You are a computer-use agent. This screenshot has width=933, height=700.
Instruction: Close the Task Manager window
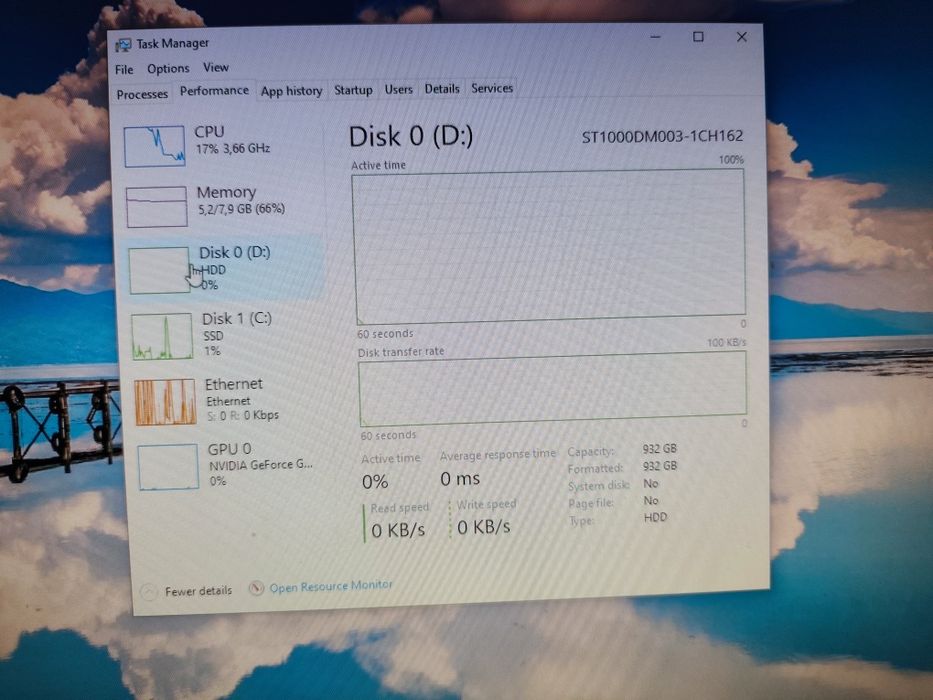click(741, 37)
